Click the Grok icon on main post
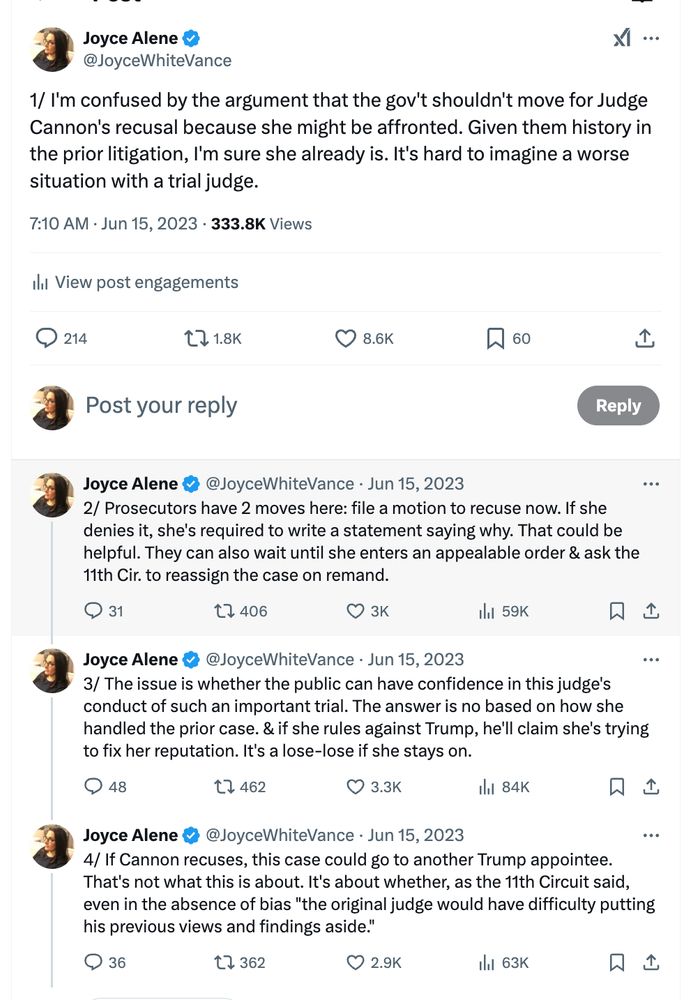 pos(621,38)
